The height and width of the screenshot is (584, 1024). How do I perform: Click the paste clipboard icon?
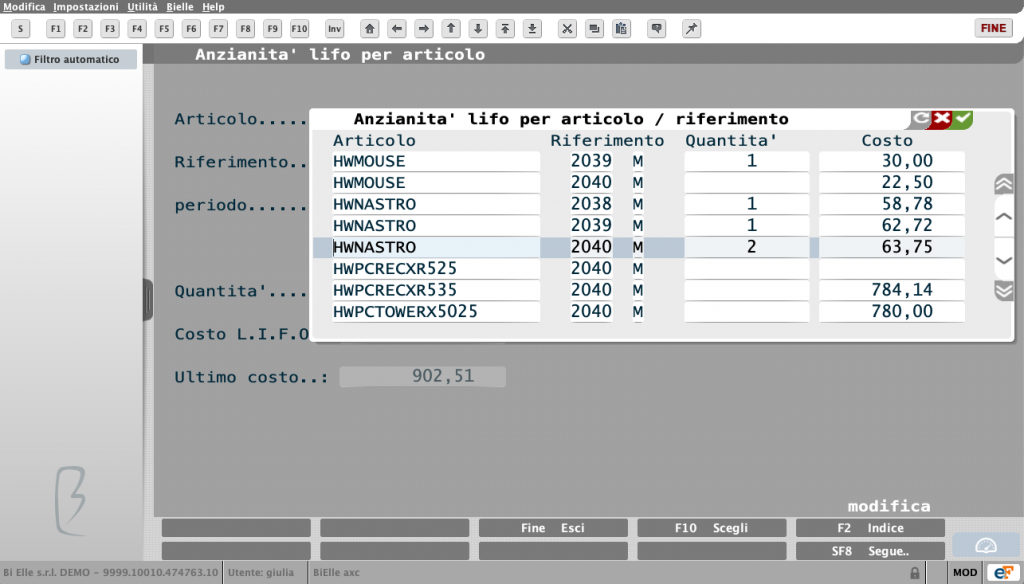(621, 29)
